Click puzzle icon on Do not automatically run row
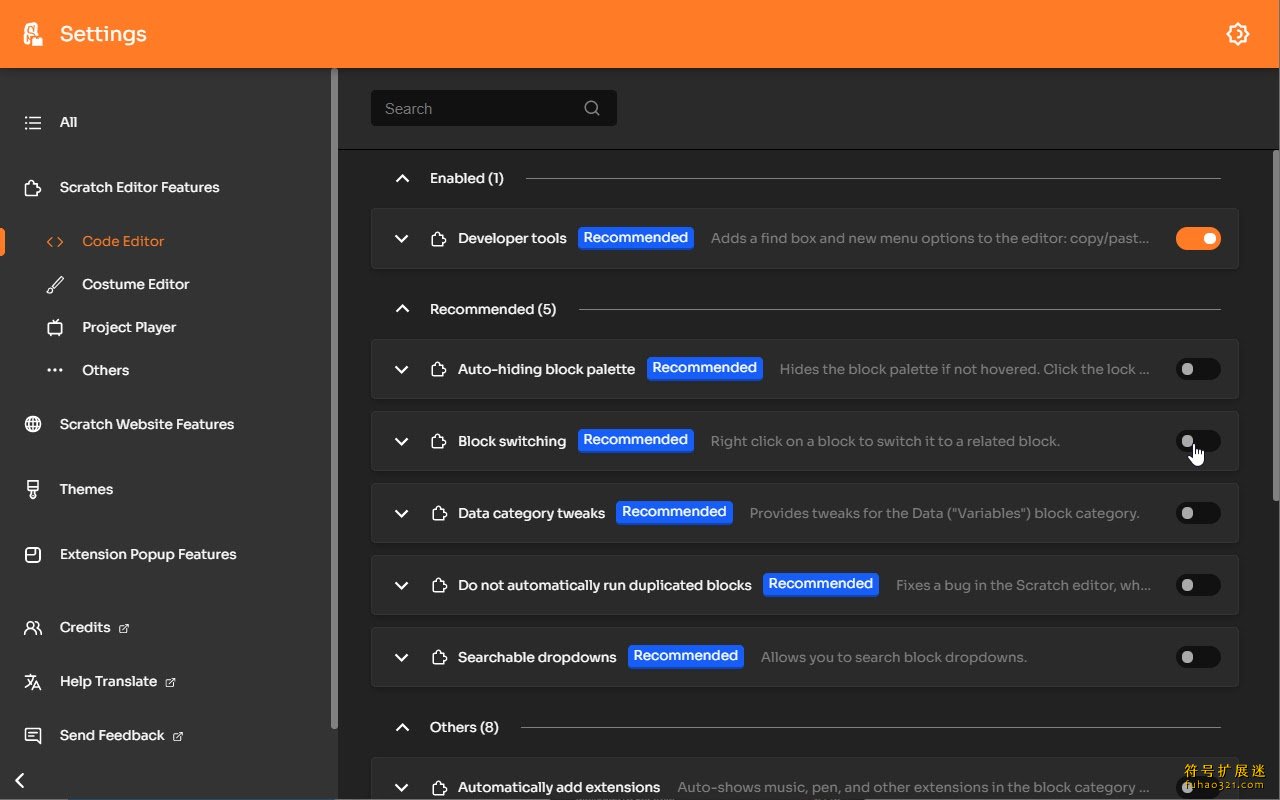This screenshot has height=800, width=1280. [x=438, y=586]
